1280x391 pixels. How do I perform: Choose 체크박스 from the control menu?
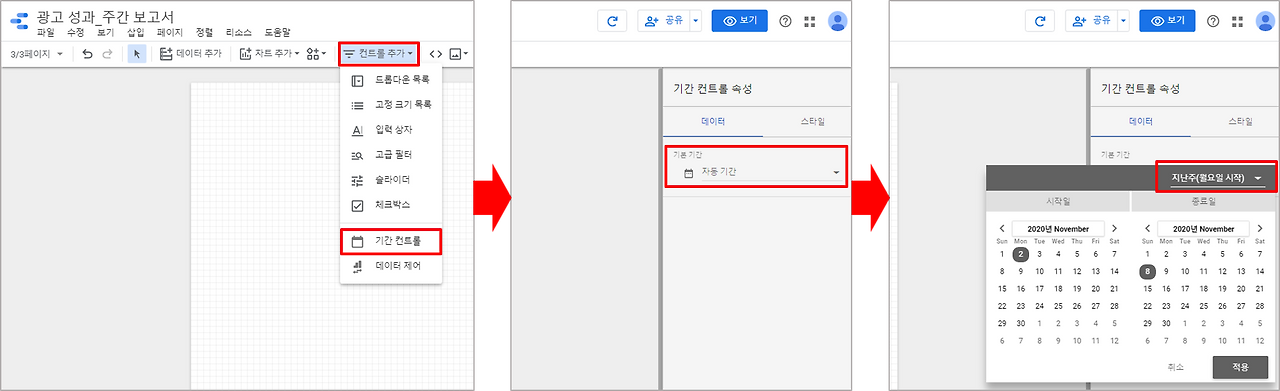(391, 206)
